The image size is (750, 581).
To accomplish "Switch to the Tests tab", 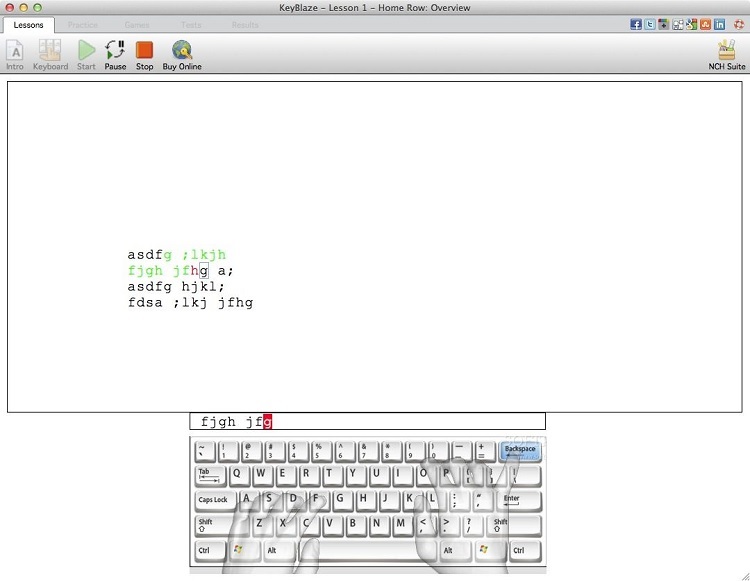I will (190, 25).
